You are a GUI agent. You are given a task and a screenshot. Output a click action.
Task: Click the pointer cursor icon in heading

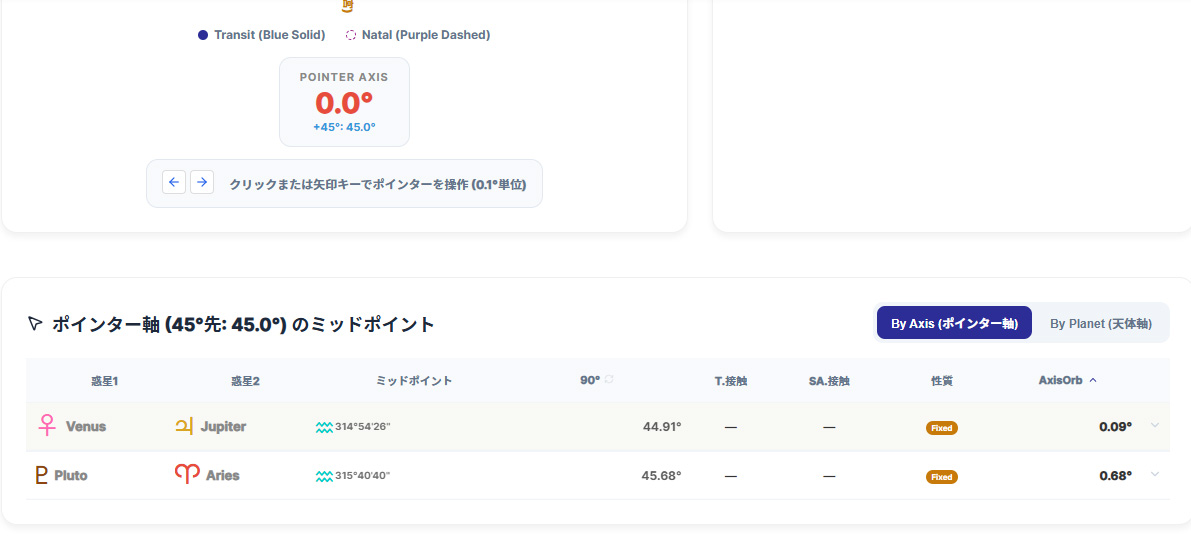coord(35,324)
